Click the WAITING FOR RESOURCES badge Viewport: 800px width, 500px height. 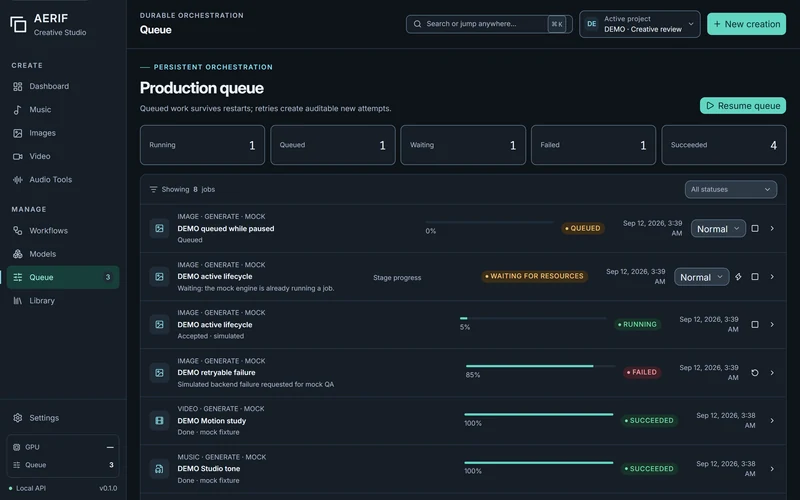[534, 276]
